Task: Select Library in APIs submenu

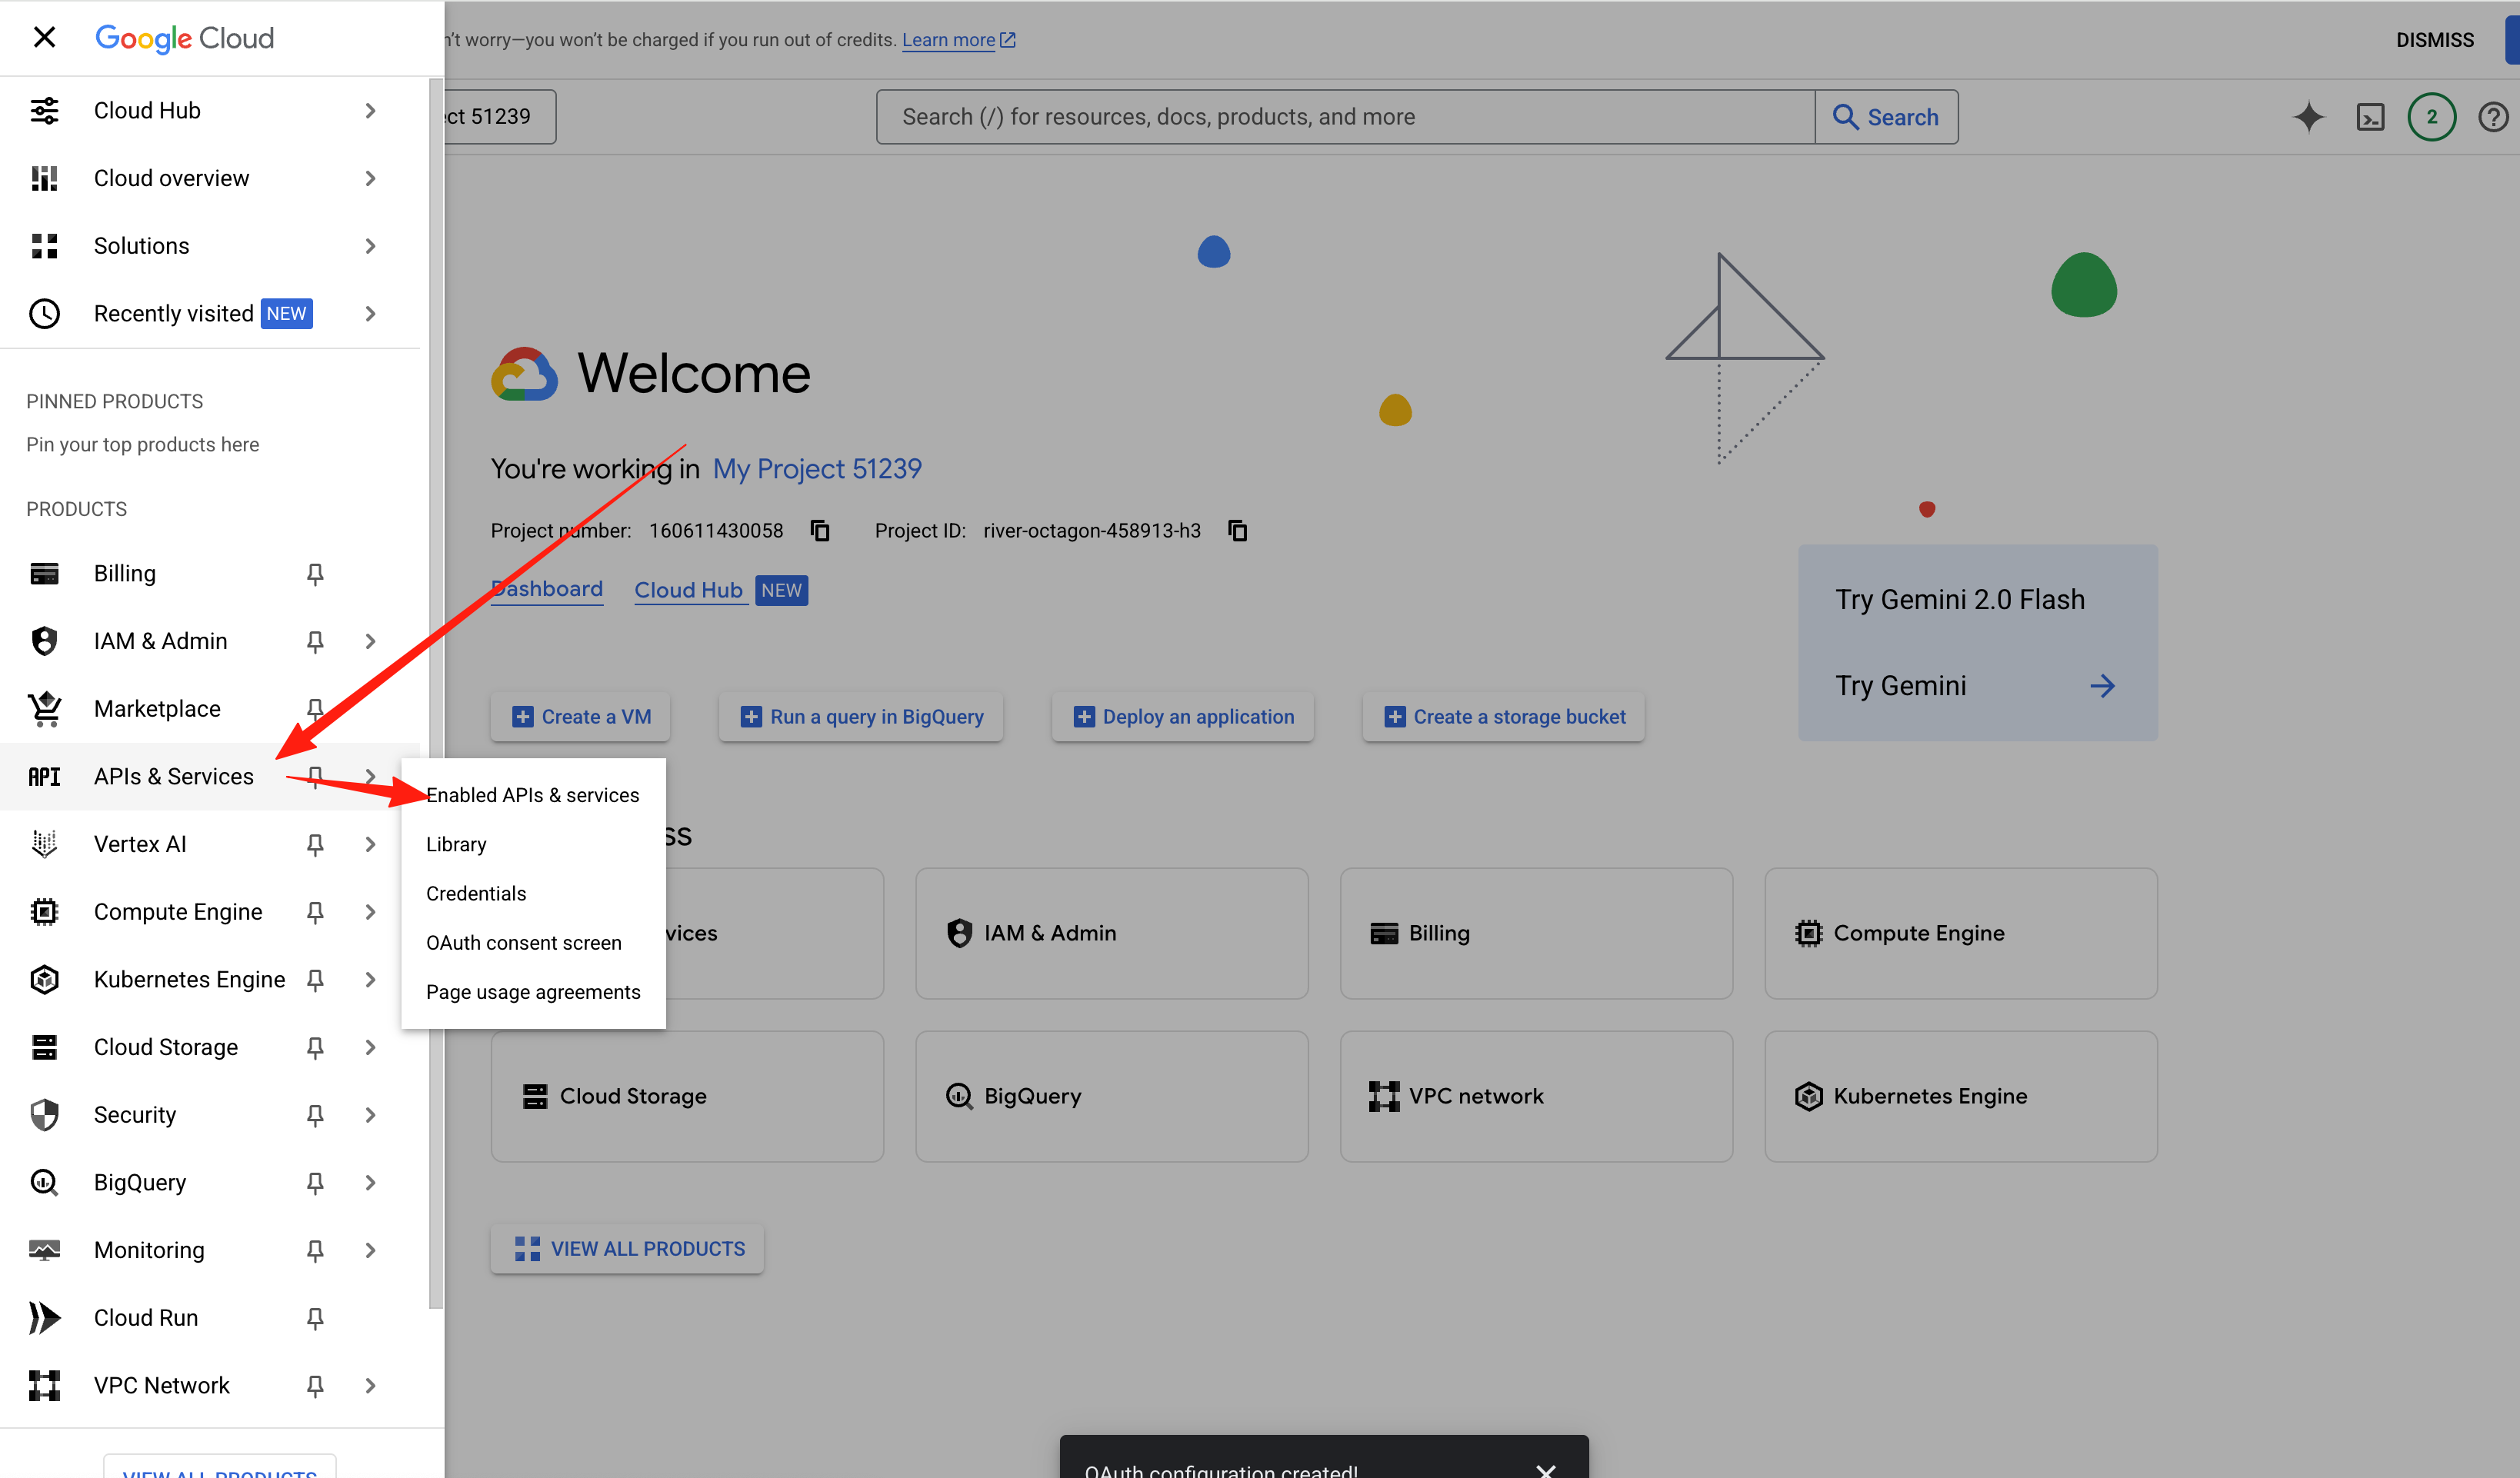Action: click(532, 844)
